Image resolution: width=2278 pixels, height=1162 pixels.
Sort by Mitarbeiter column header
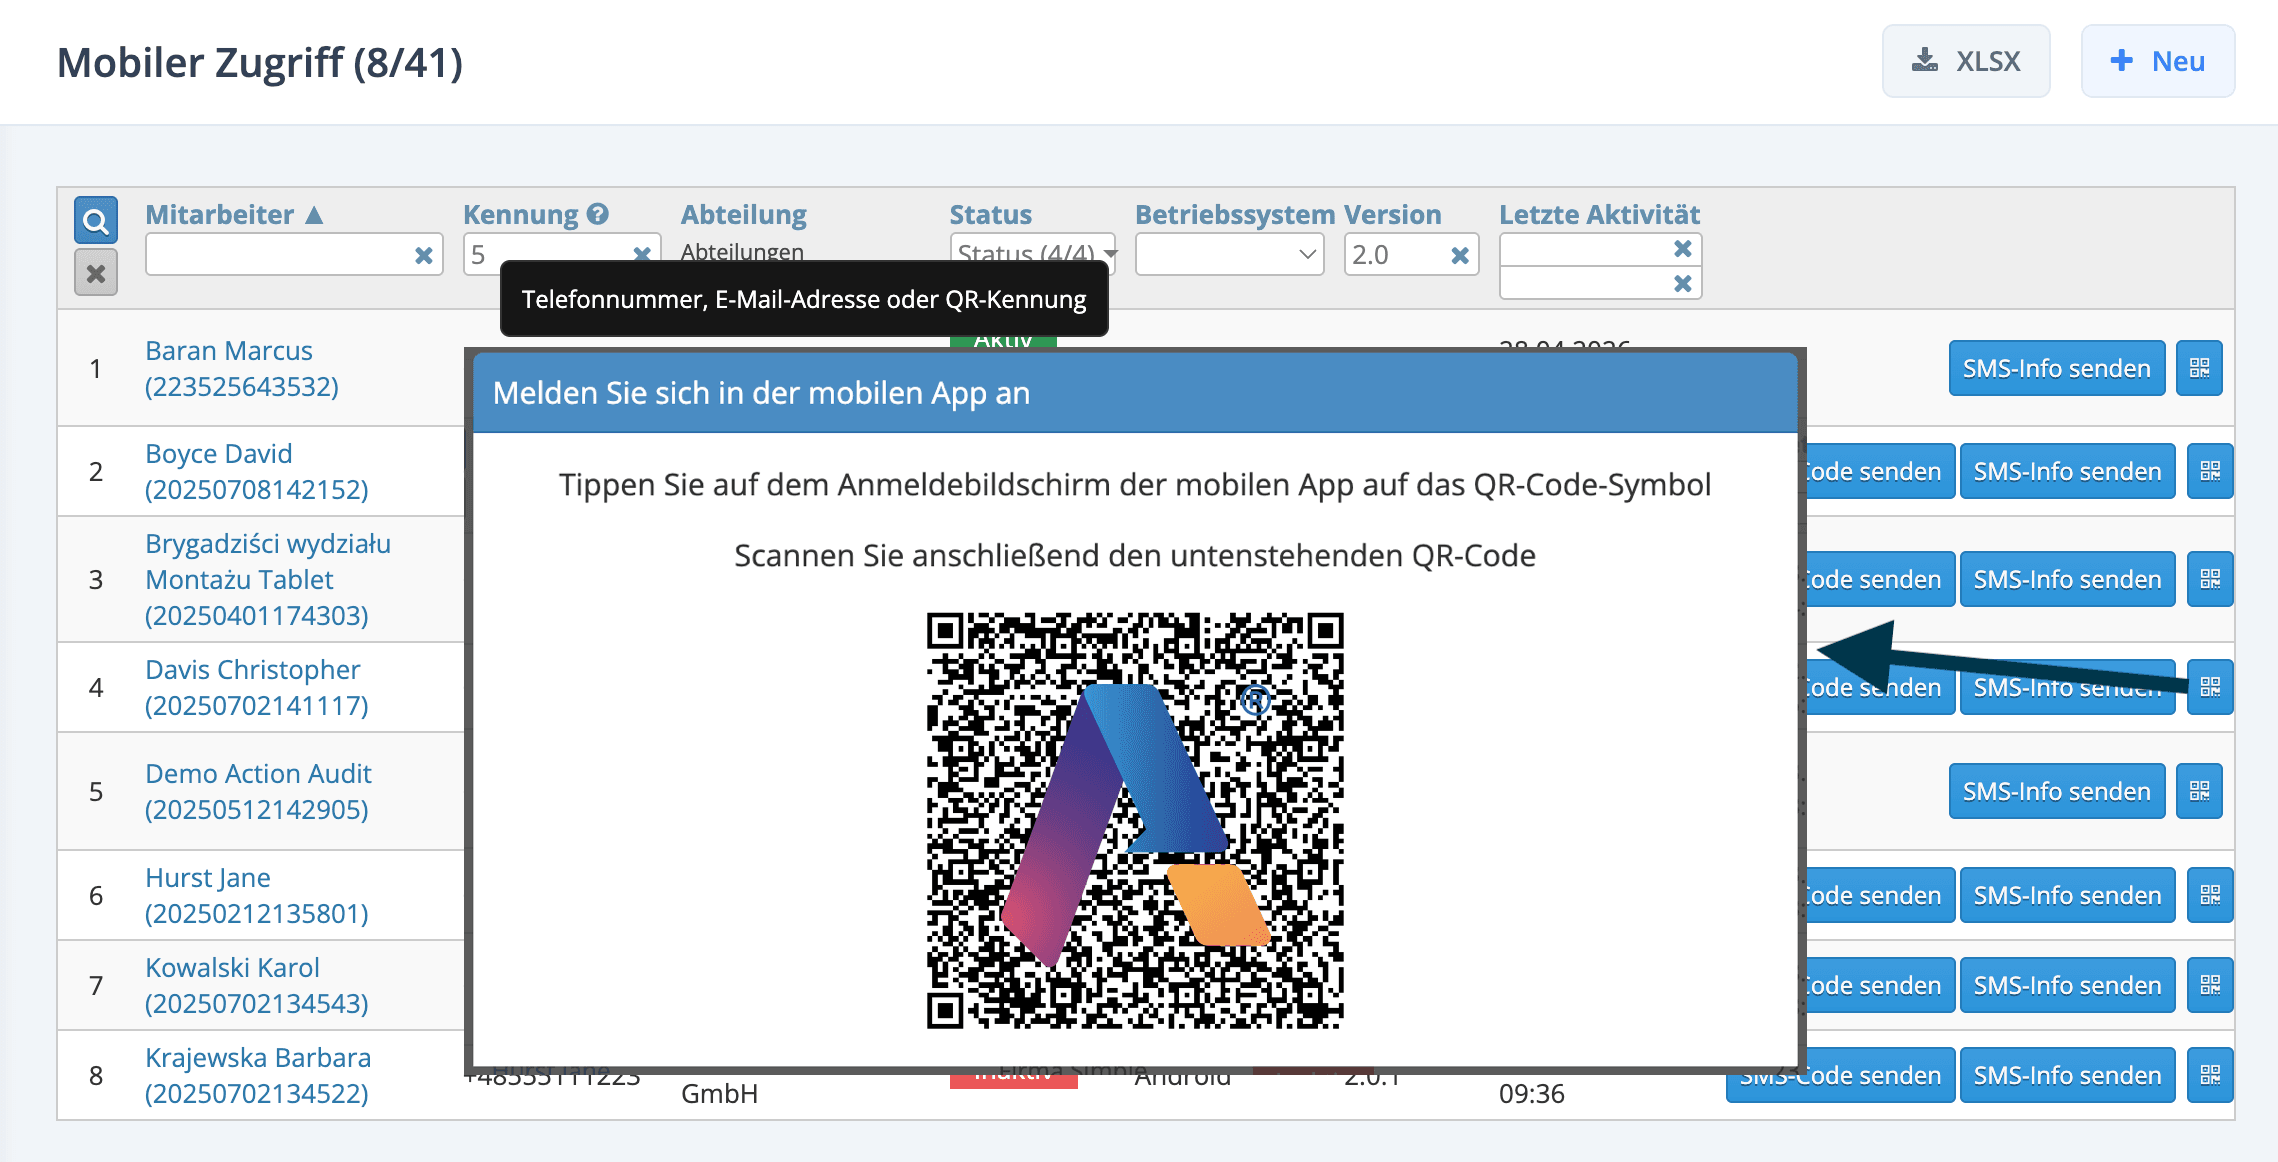pyautogui.click(x=233, y=214)
